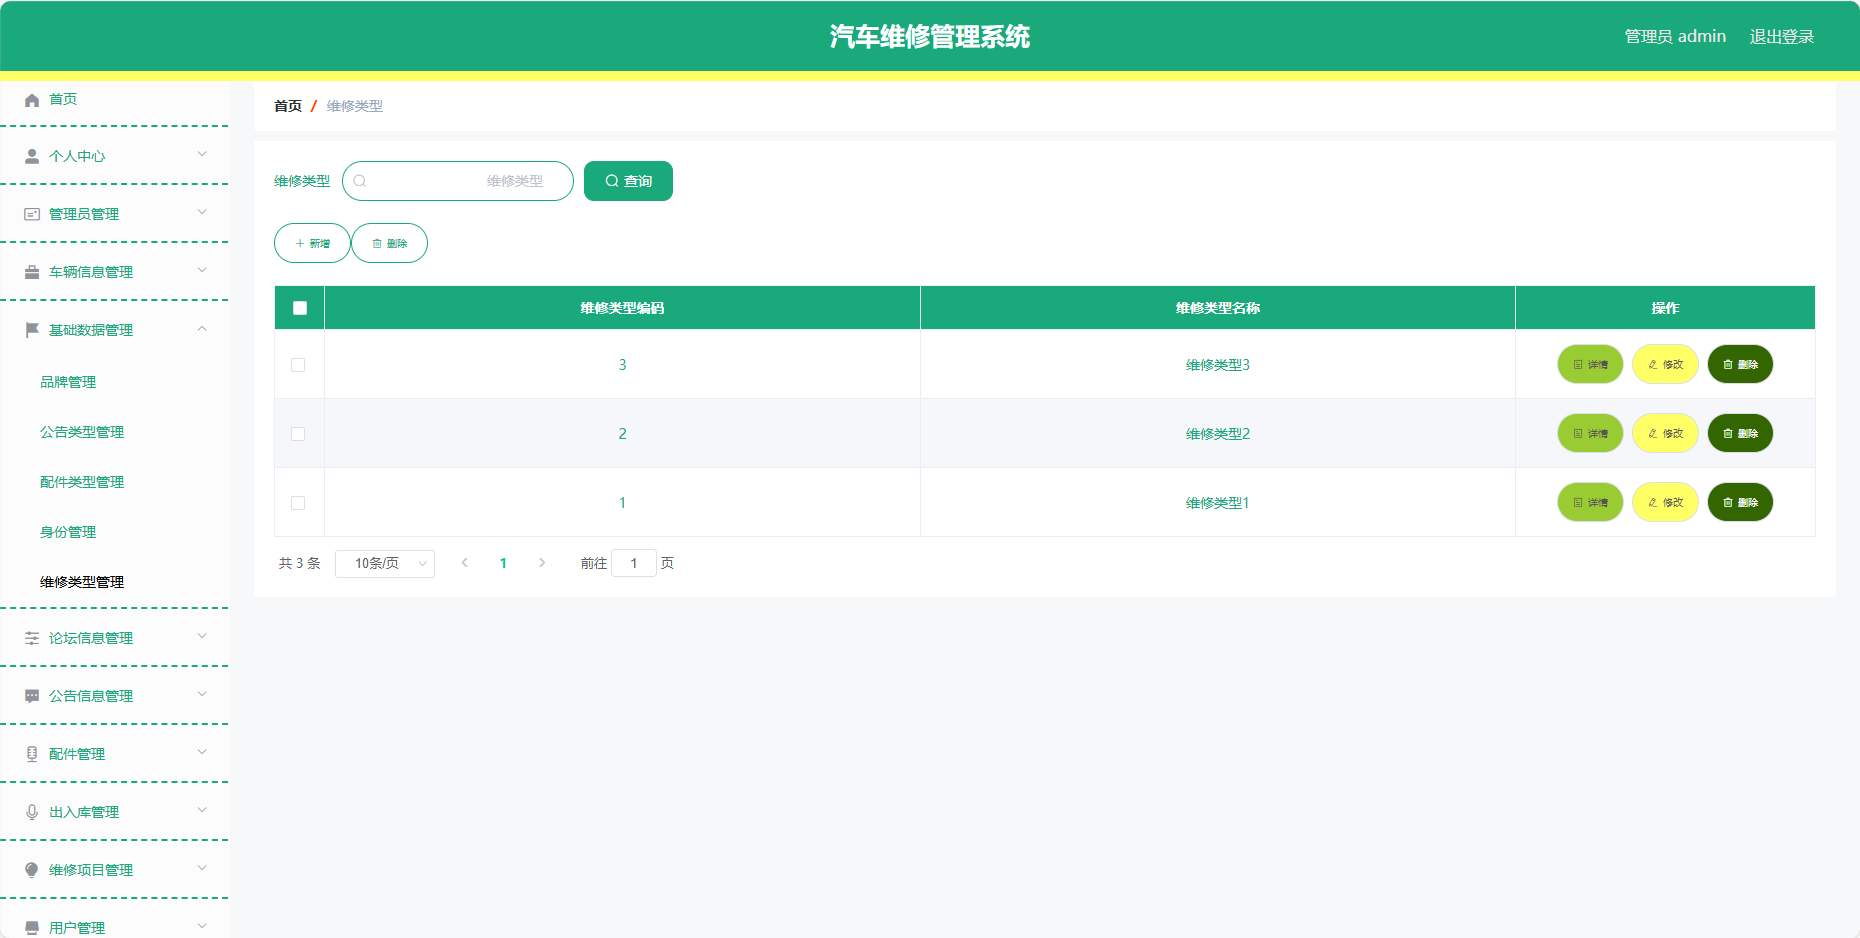
Task: Click the 维修类型2 name cell
Action: pos(1218,434)
